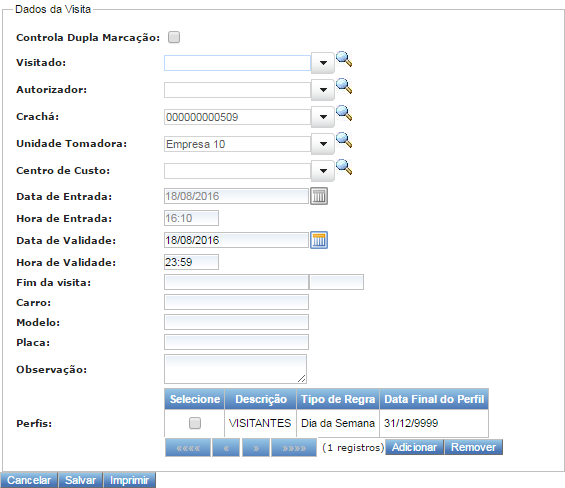Click the Hora de Entrada field 16:10
565x488 pixels.
[x=191, y=218]
